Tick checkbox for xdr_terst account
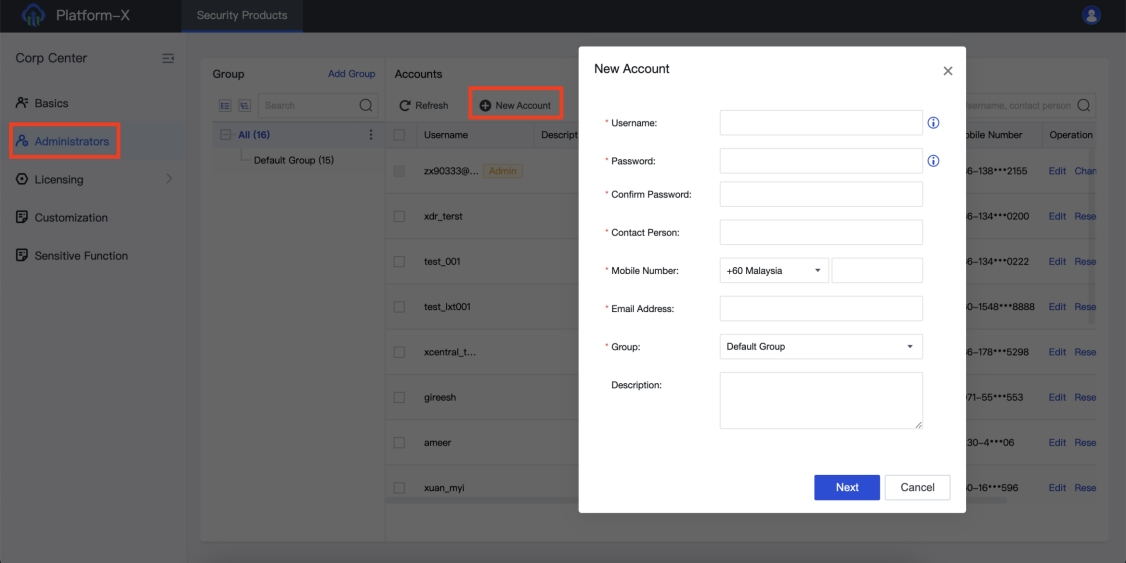 [399, 216]
